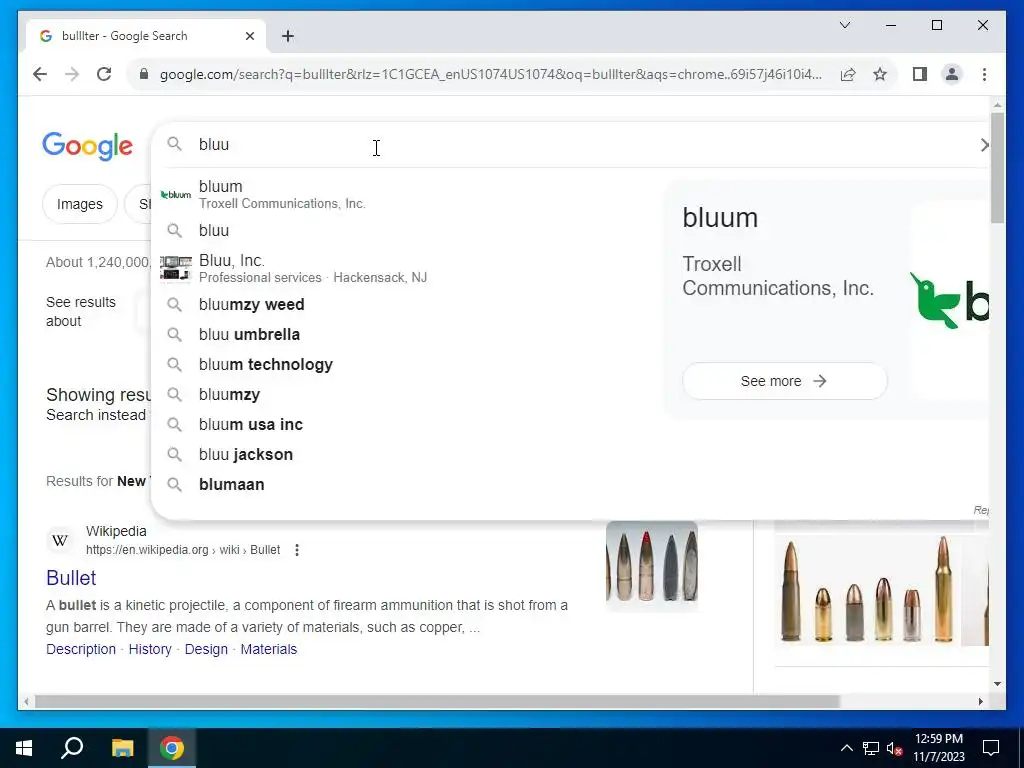
Task: Open File Explorer from taskbar
Action: click(122, 748)
